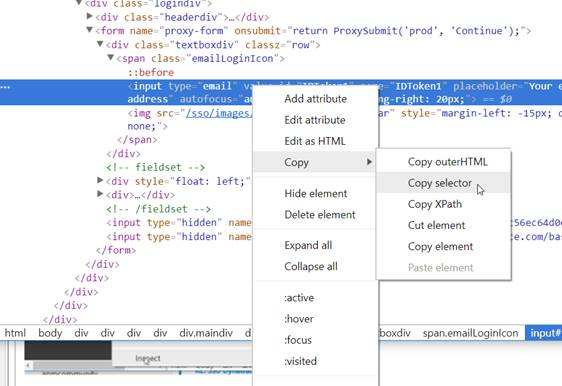
Task: Expand the headerdiv node triangle
Action: (x=90, y=16)
